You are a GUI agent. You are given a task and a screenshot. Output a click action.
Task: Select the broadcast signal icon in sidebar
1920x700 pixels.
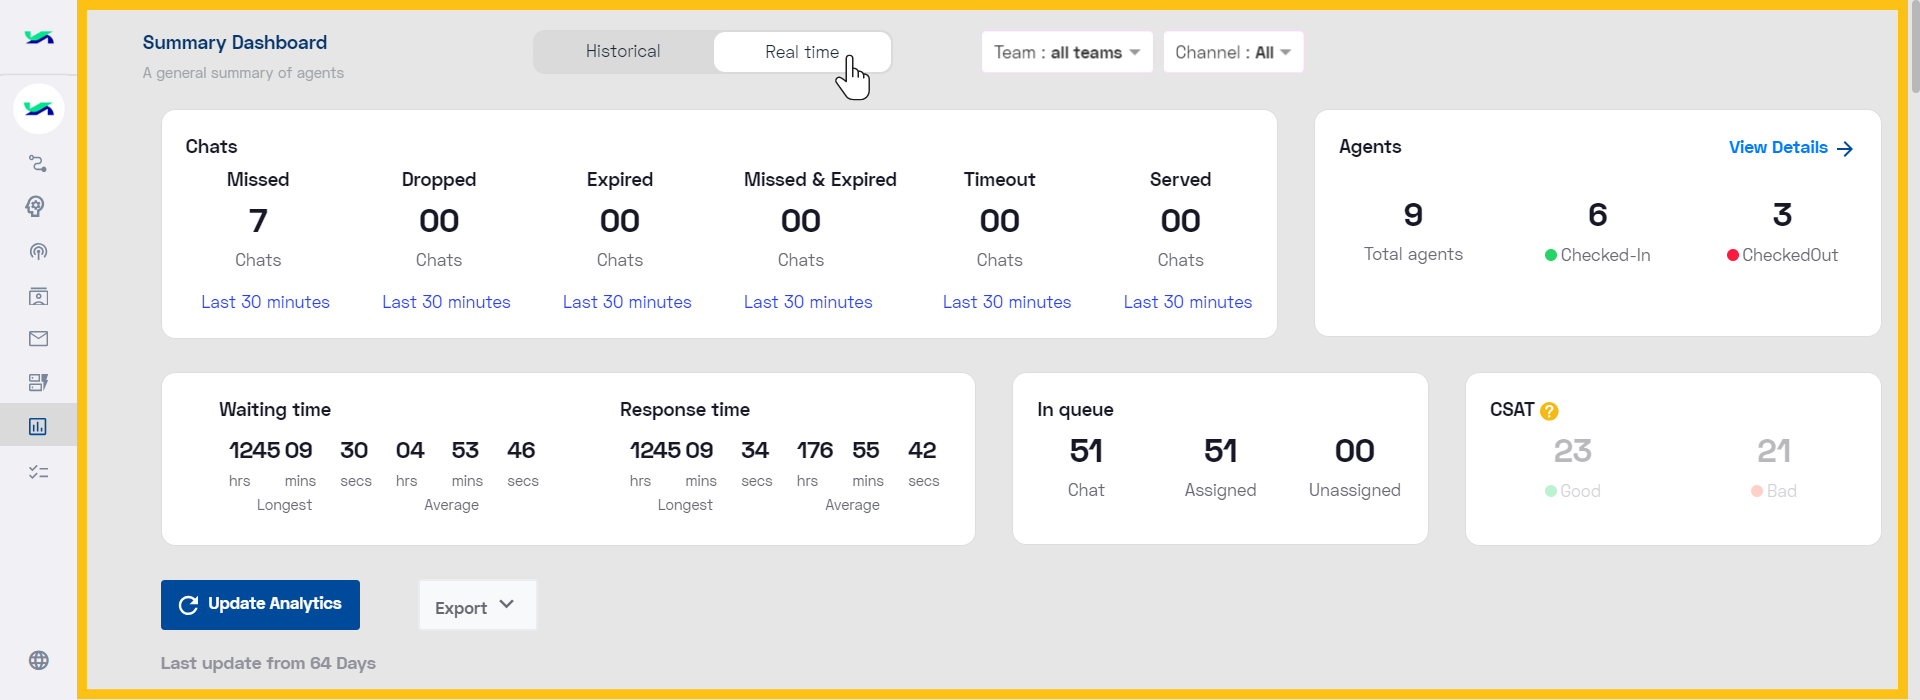38,251
